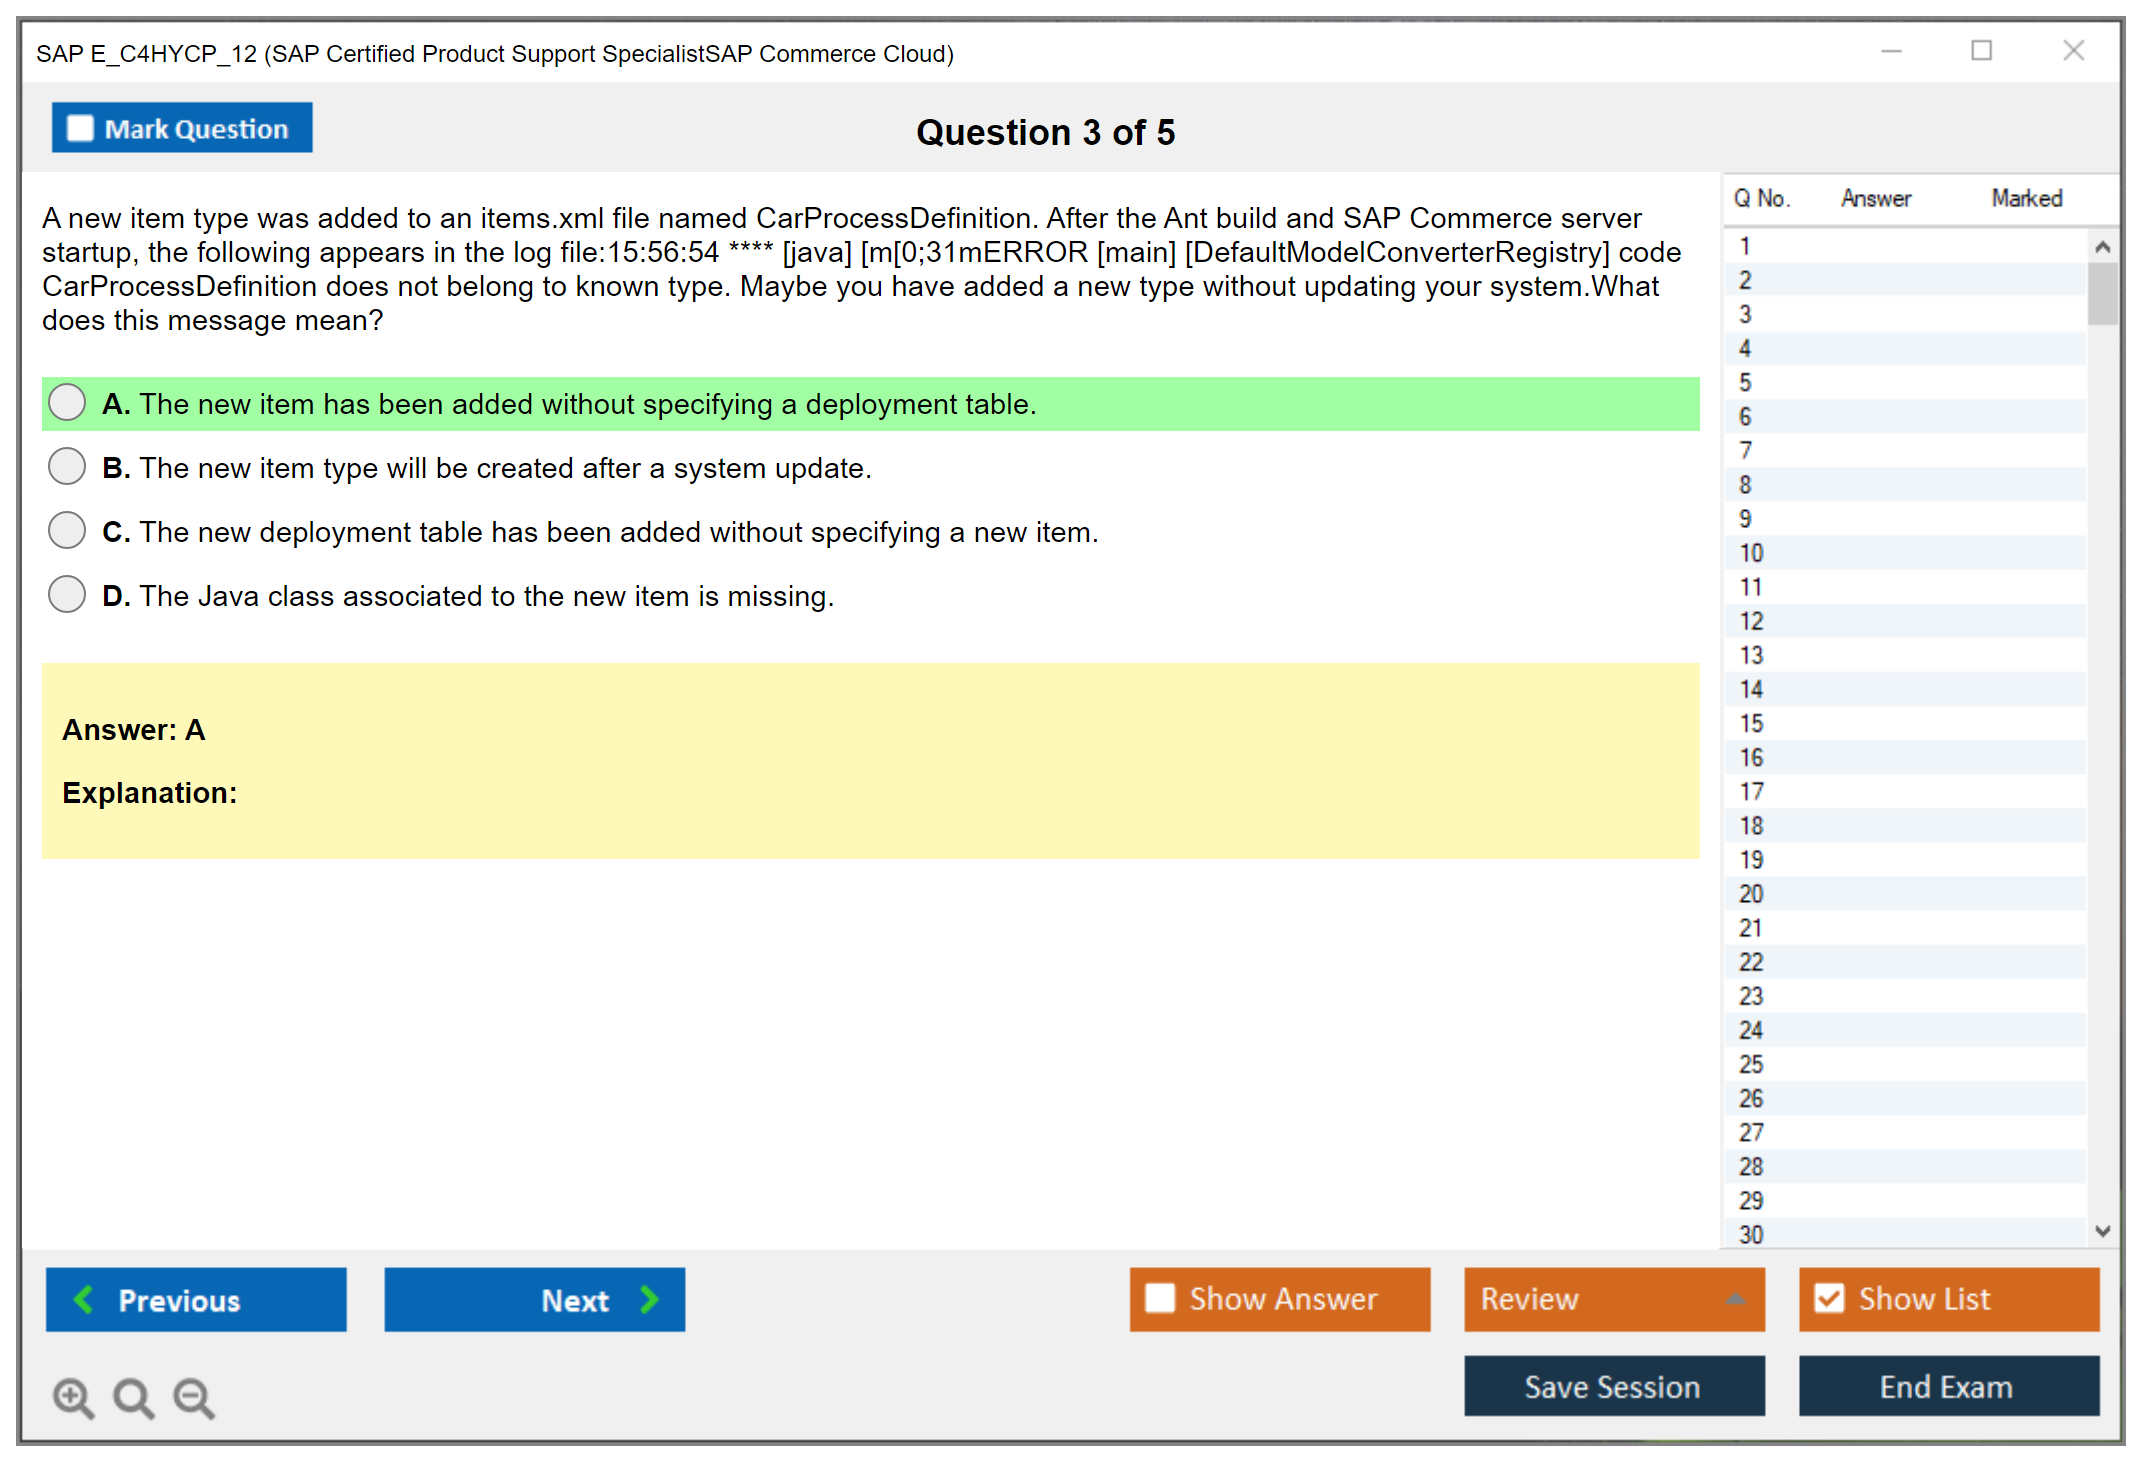Maximize the exam window
The width and height of the screenshot is (2150, 1470).
coord(1981,51)
